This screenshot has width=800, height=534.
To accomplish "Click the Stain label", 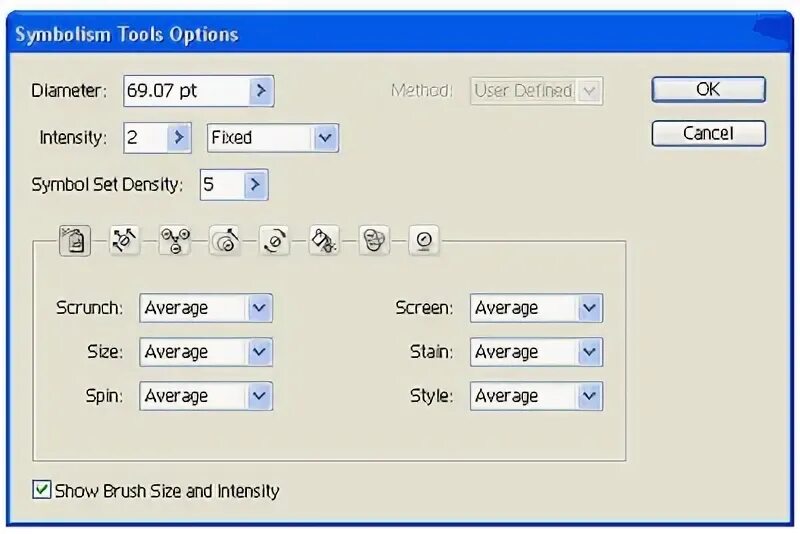I will (x=432, y=352).
